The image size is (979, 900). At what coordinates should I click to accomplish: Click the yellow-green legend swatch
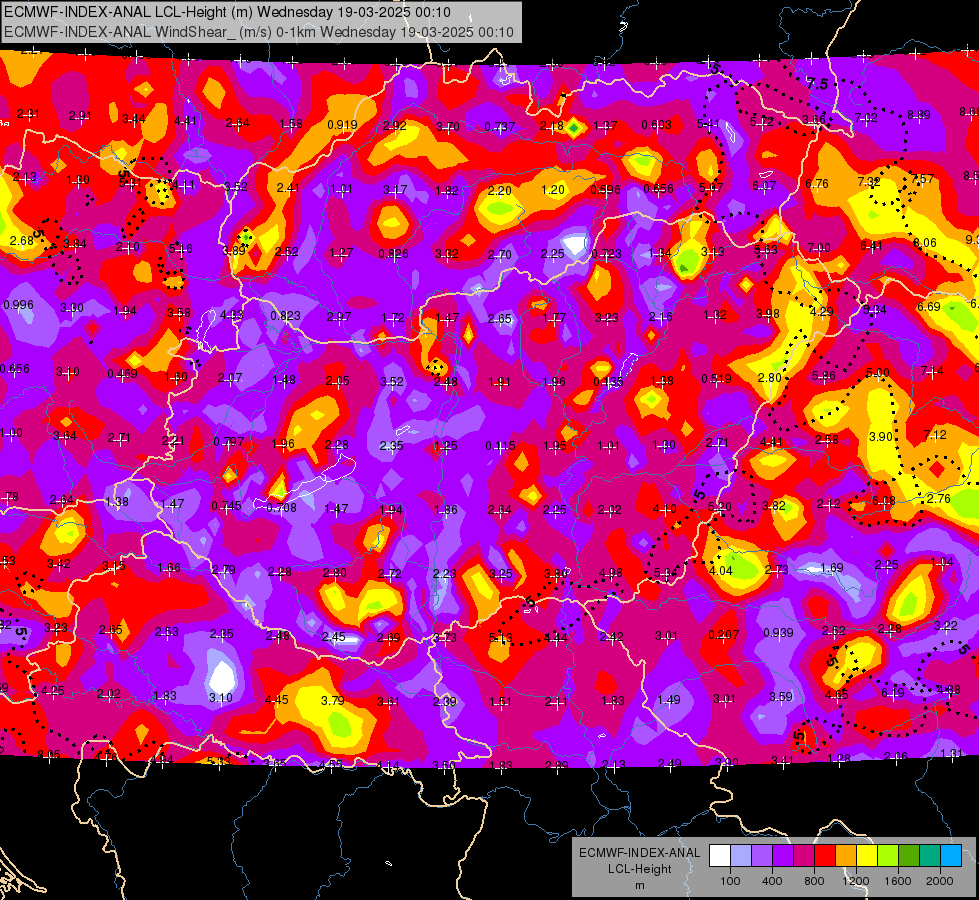[x=887, y=856]
